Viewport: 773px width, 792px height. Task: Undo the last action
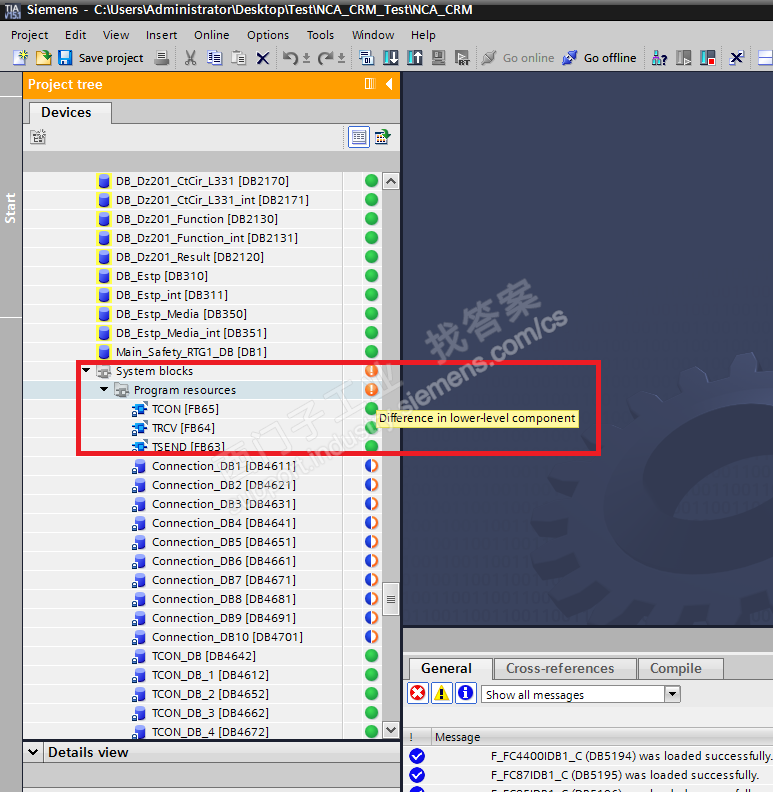(x=289, y=58)
